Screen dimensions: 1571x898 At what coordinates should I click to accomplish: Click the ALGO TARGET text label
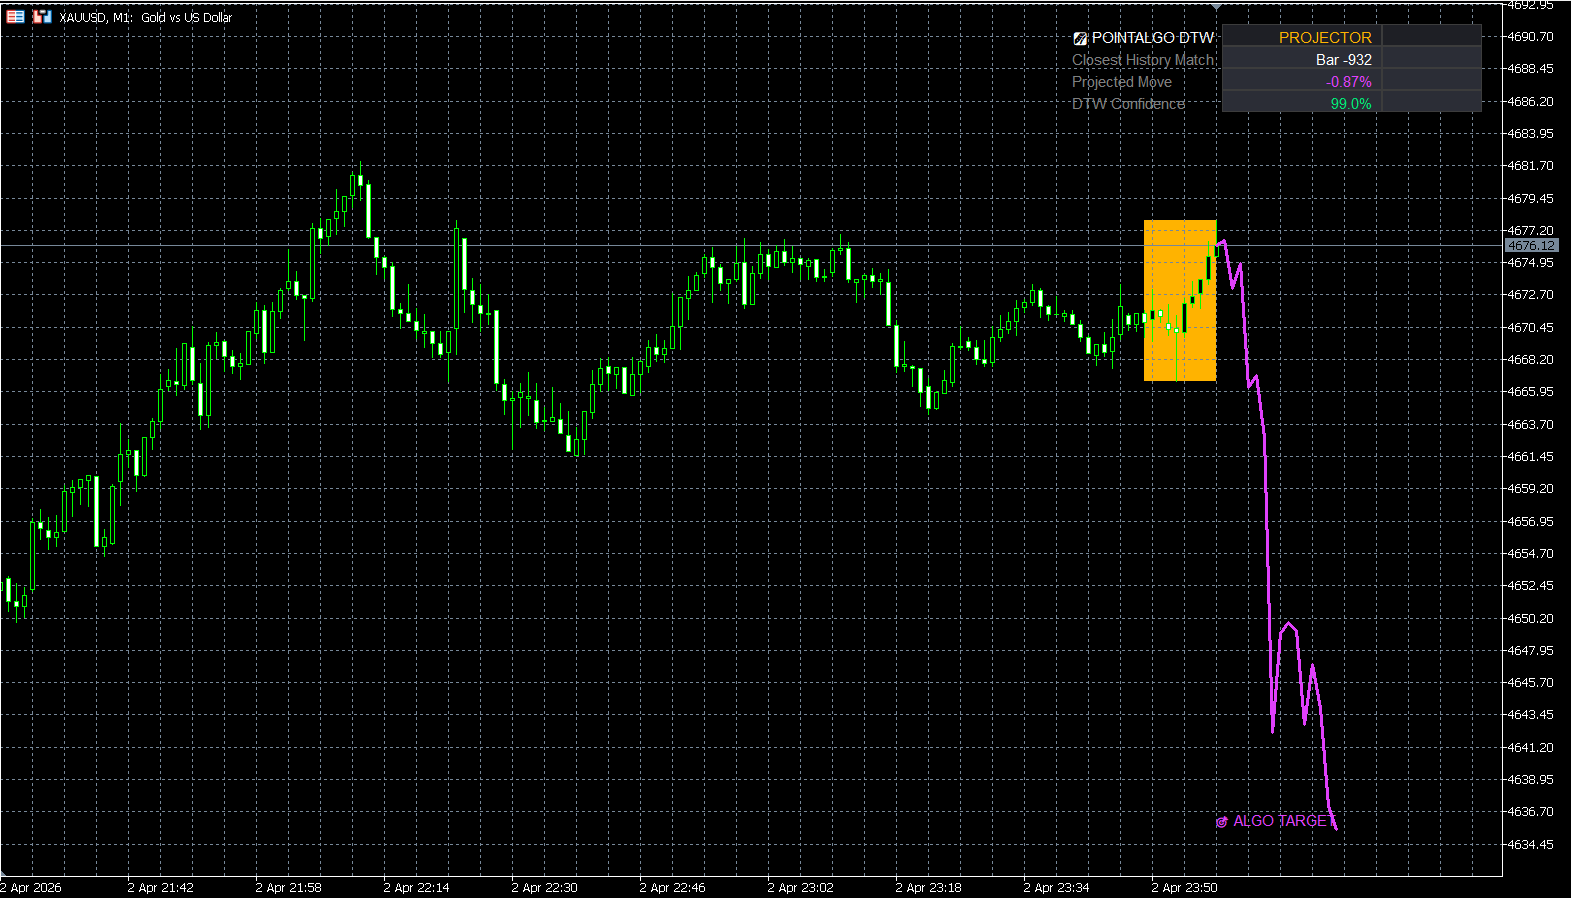pos(1280,821)
